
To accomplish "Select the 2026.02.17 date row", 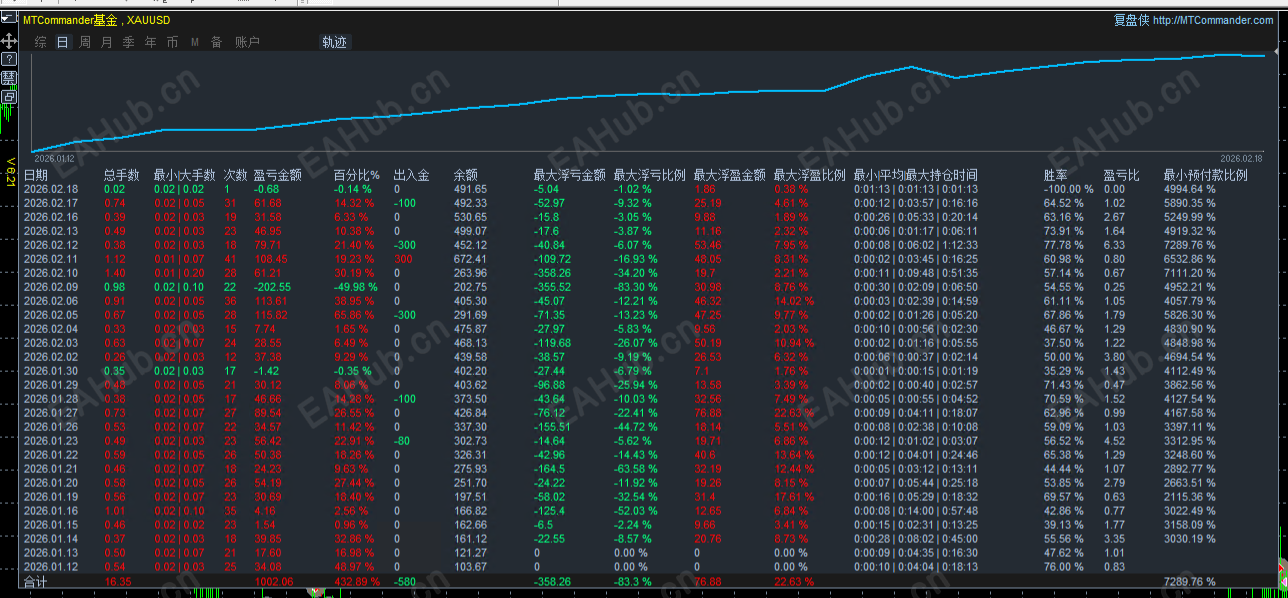I will pyautogui.click(x=50, y=203).
